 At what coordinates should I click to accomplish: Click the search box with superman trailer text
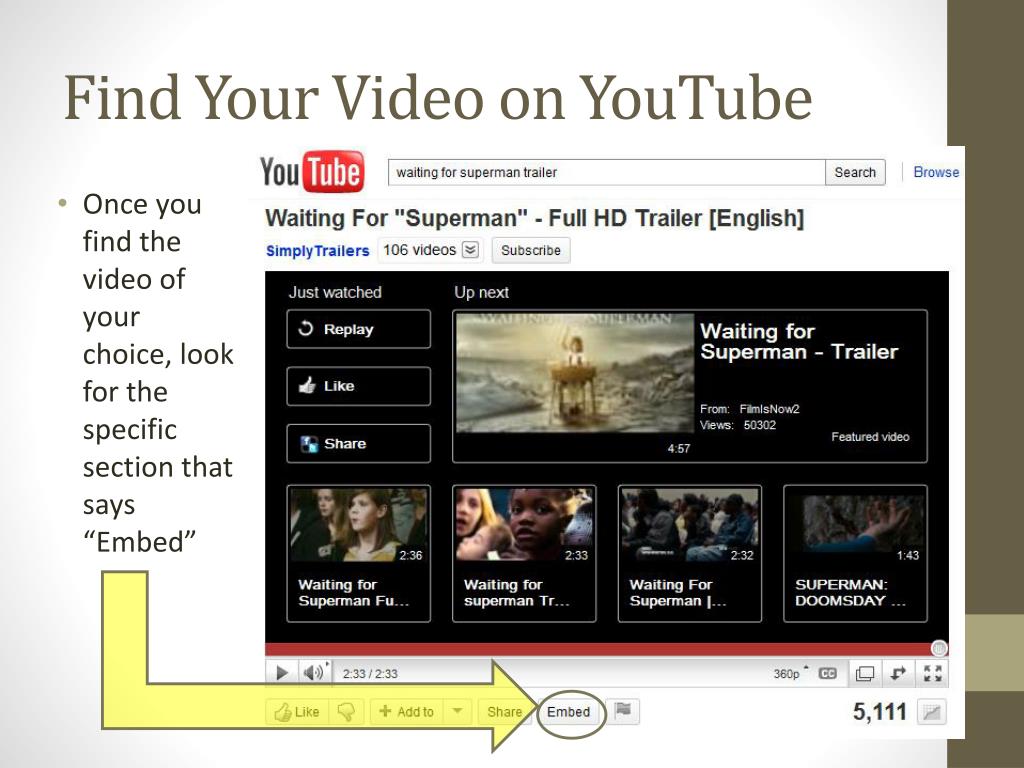[x=607, y=172]
